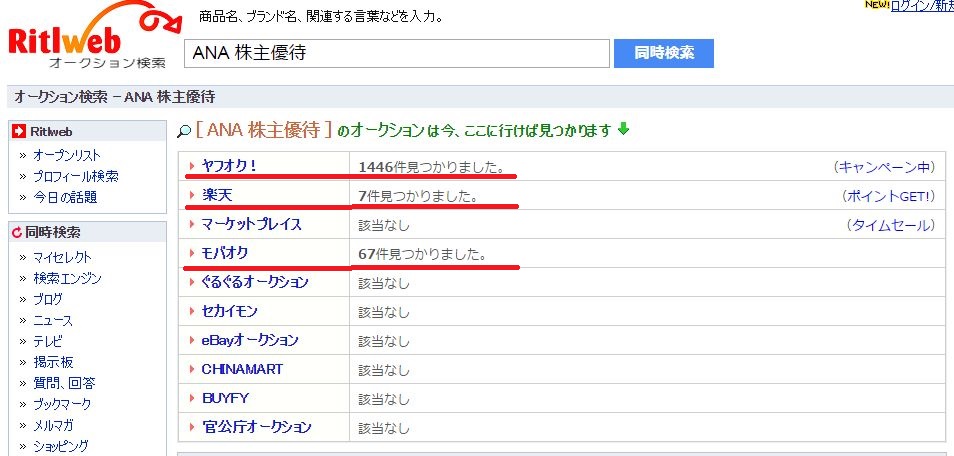Click the オークション検索 - ANA 株主優待 heading

[114, 97]
